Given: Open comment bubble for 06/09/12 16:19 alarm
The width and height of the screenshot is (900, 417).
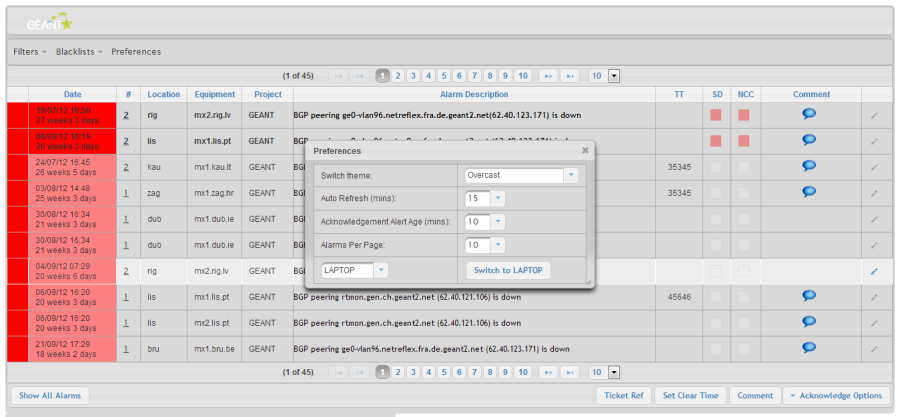Looking at the screenshot, I should click(809, 139).
